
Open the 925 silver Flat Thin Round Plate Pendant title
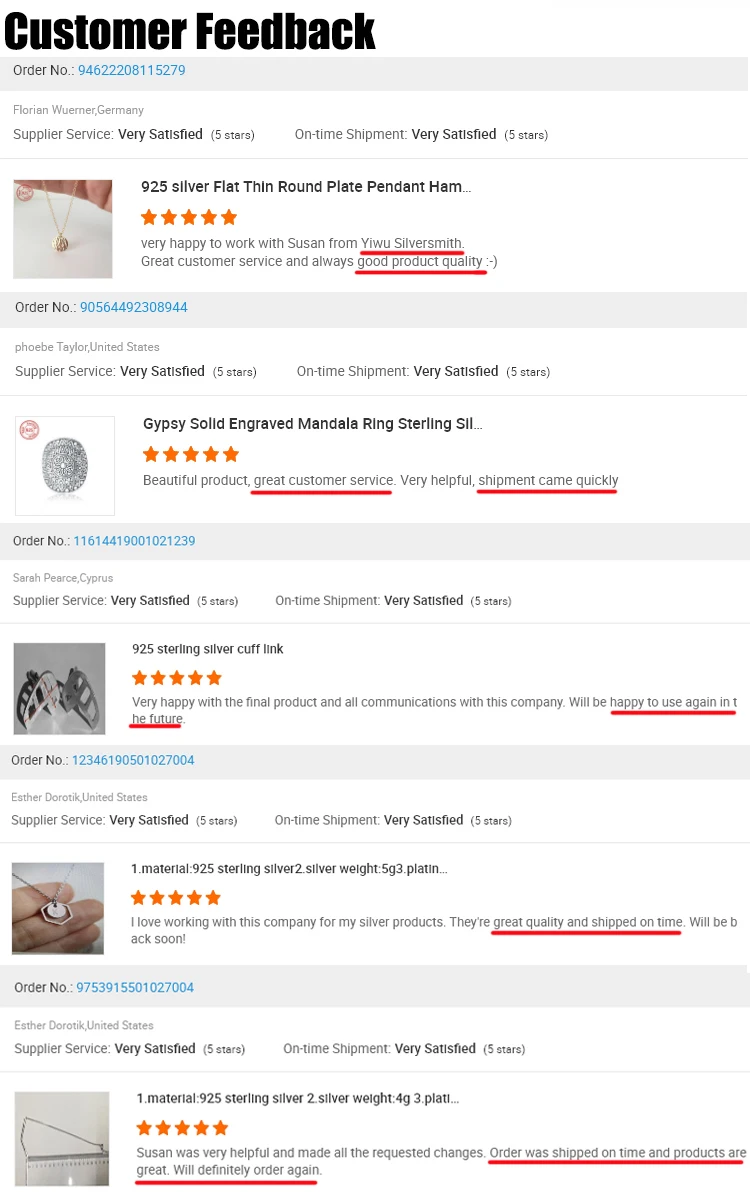pos(306,187)
